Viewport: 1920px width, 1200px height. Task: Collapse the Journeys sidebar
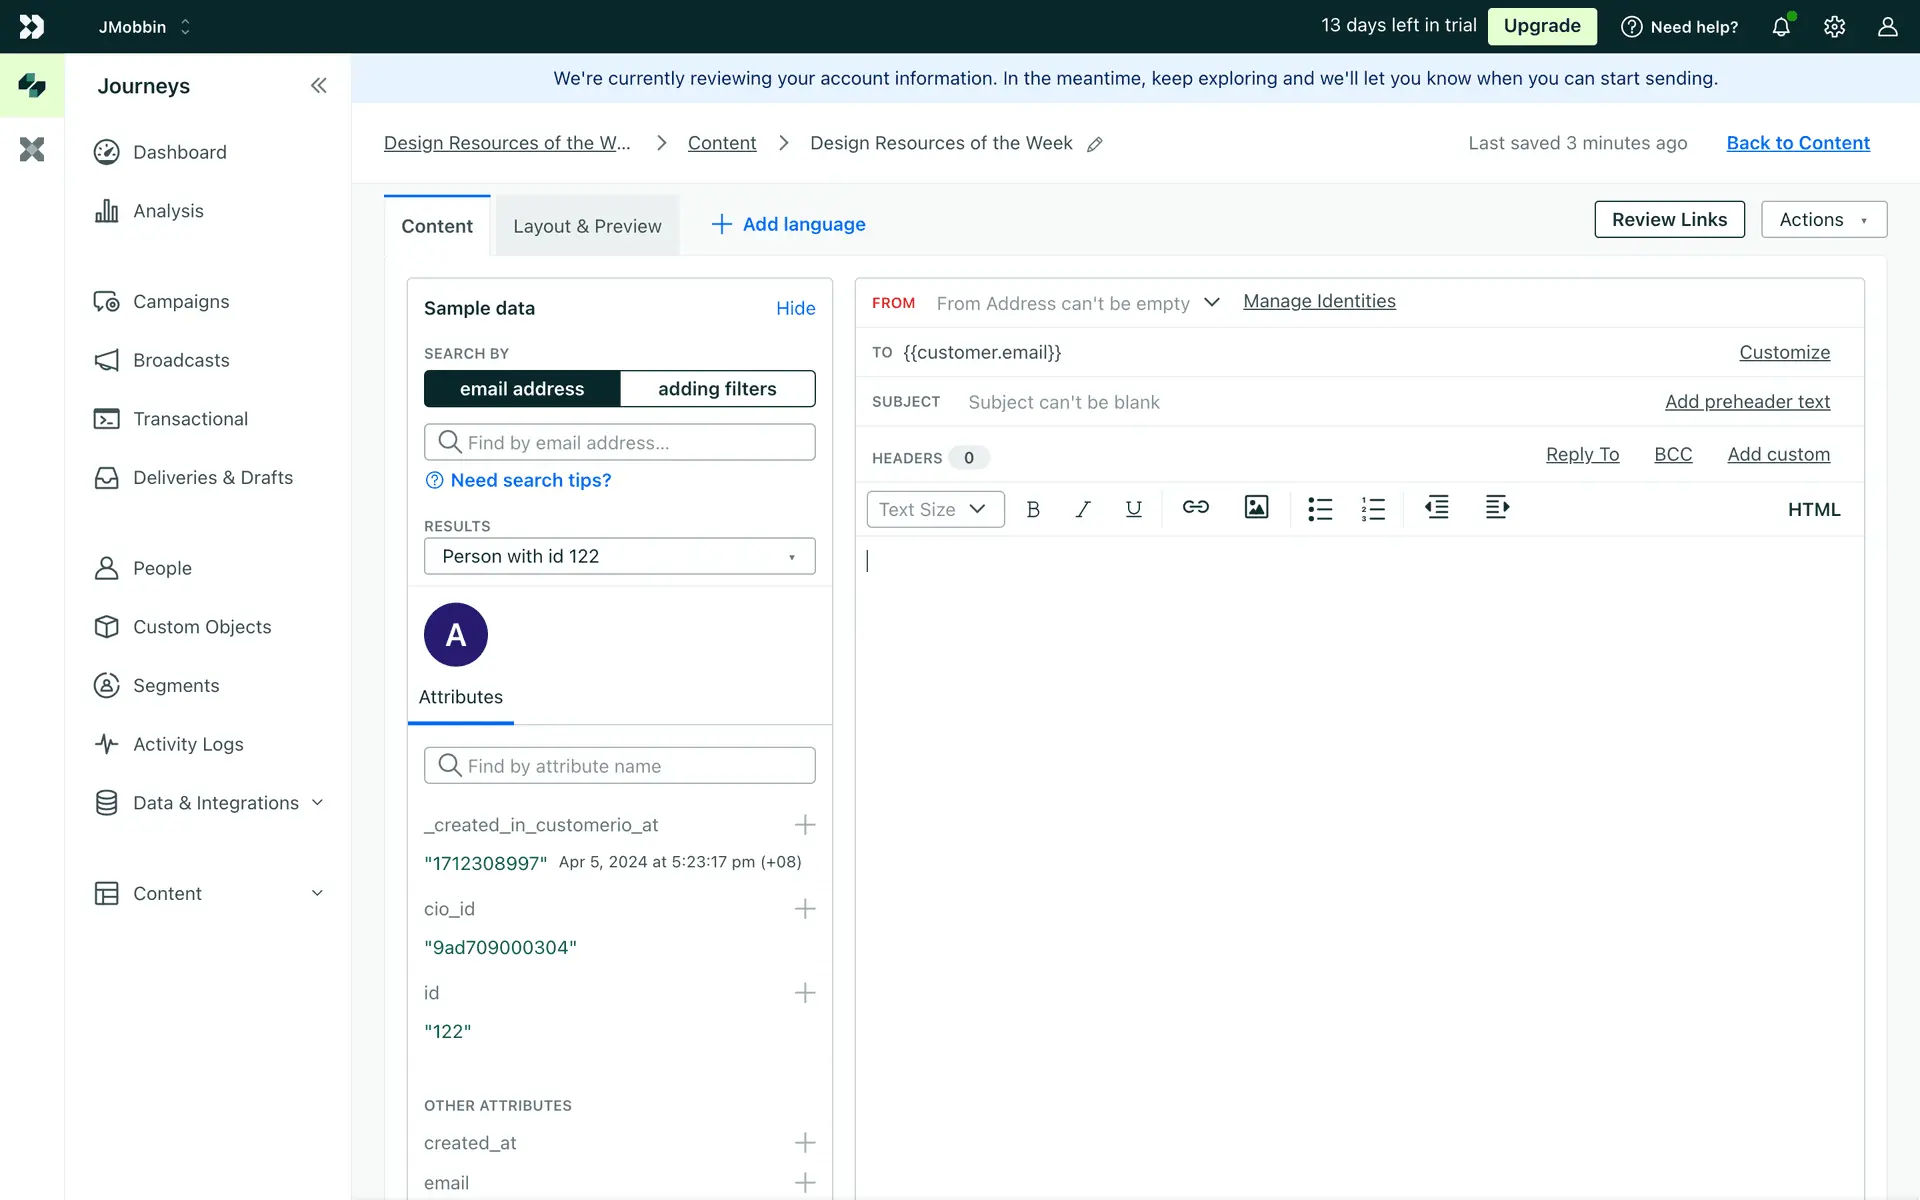(318, 86)
